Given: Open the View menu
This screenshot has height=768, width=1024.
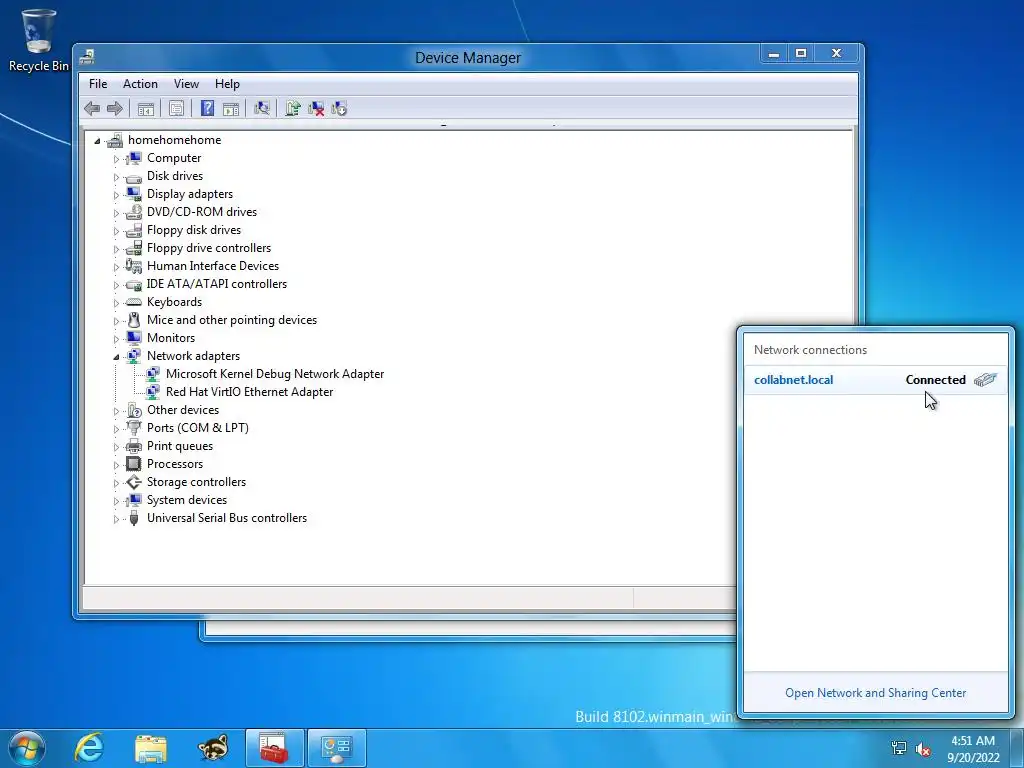Looking at the screenshot, I should pos(186,84).
